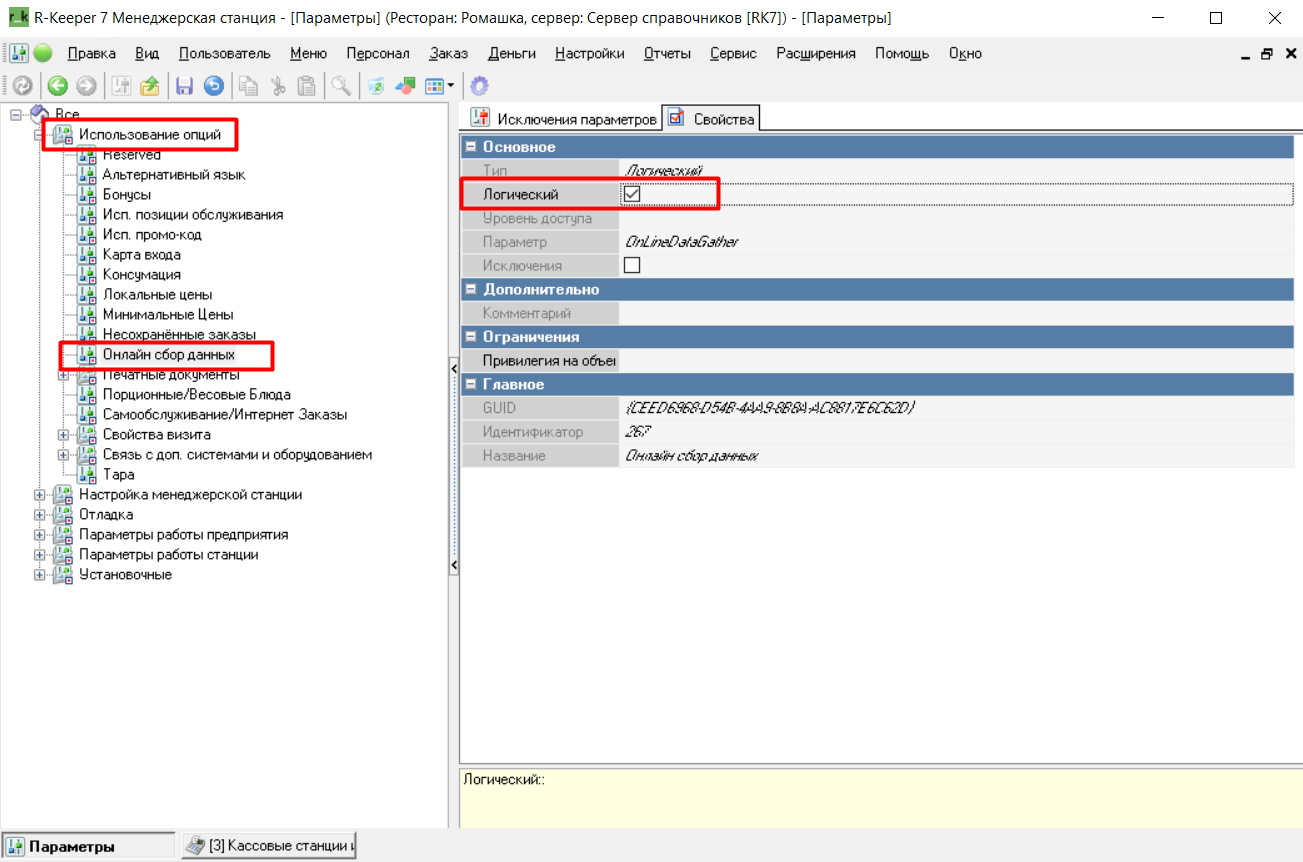Click the Комментарий value field
Screen dimensions: 1303x862
(955, 314)
